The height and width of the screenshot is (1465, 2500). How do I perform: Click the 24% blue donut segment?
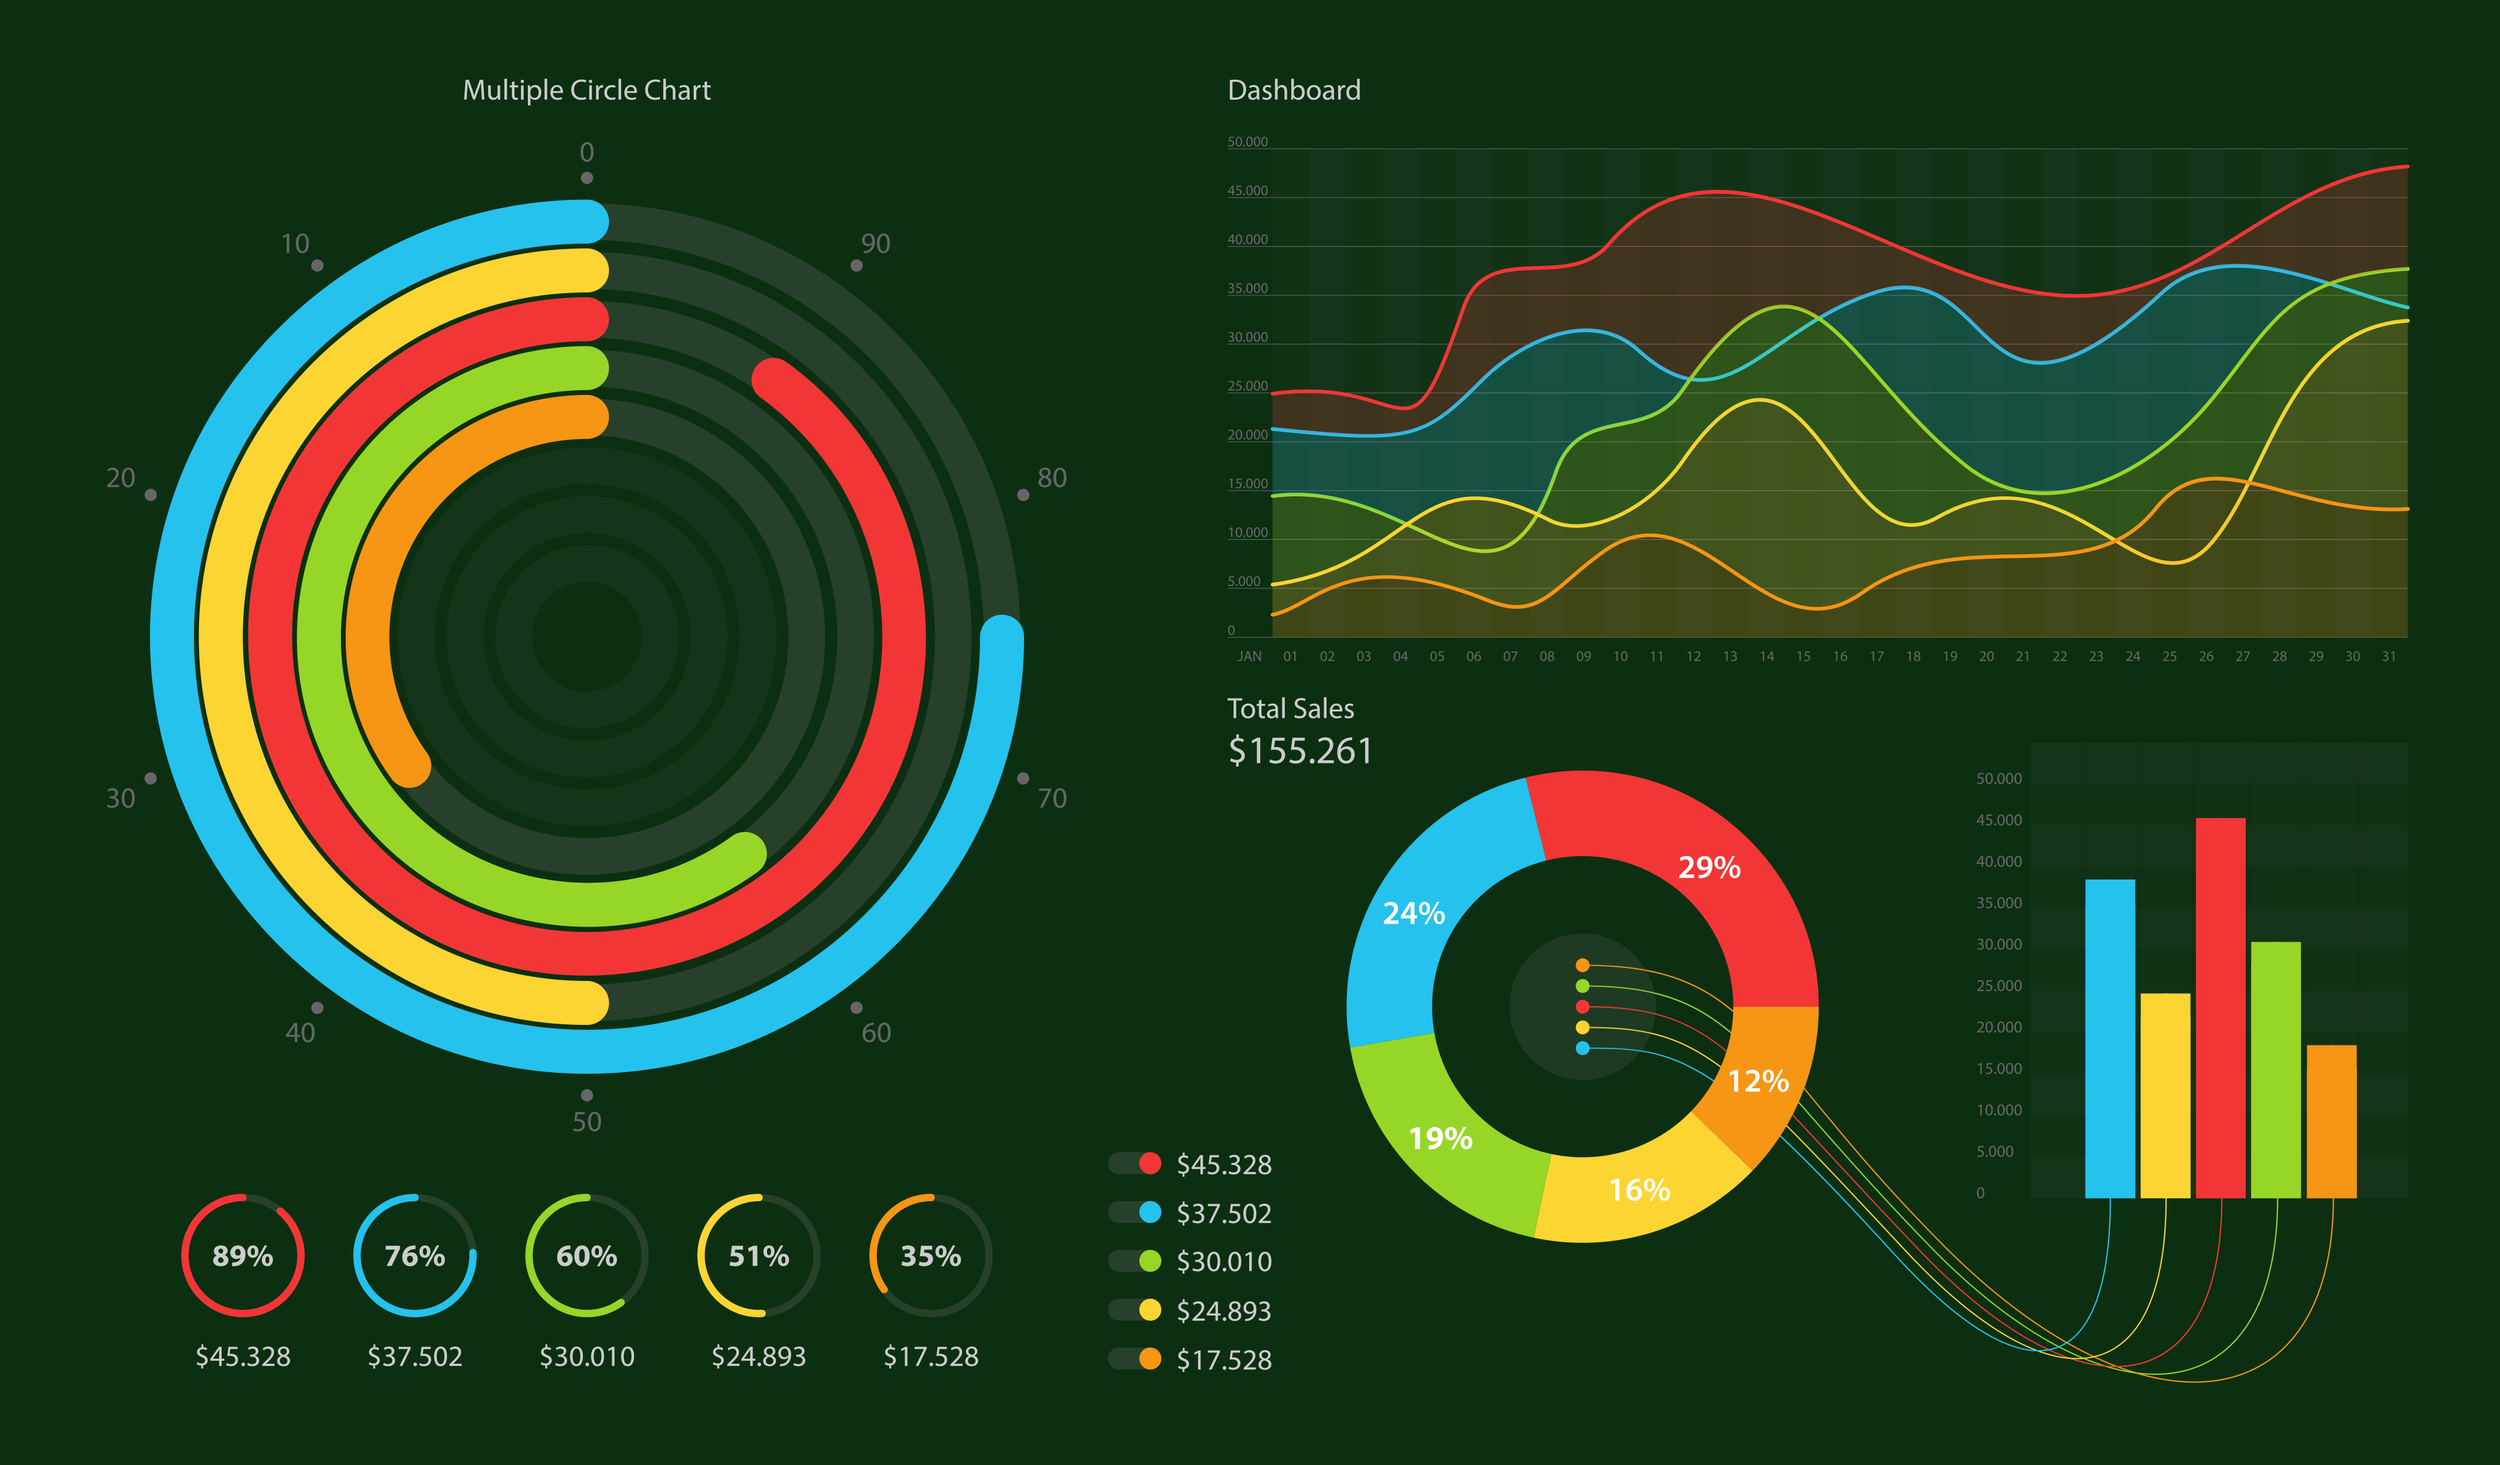[x=1414, y=913]
